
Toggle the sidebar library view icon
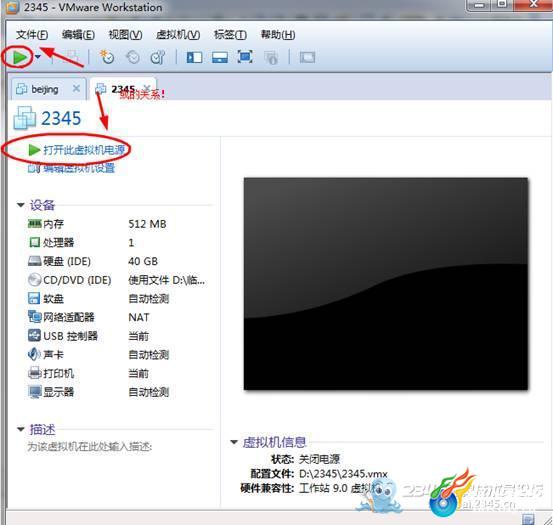[x=194, y=57]
